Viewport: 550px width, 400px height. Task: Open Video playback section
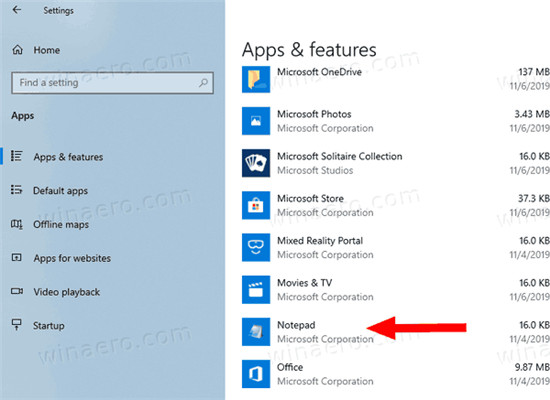pos(67,292)
